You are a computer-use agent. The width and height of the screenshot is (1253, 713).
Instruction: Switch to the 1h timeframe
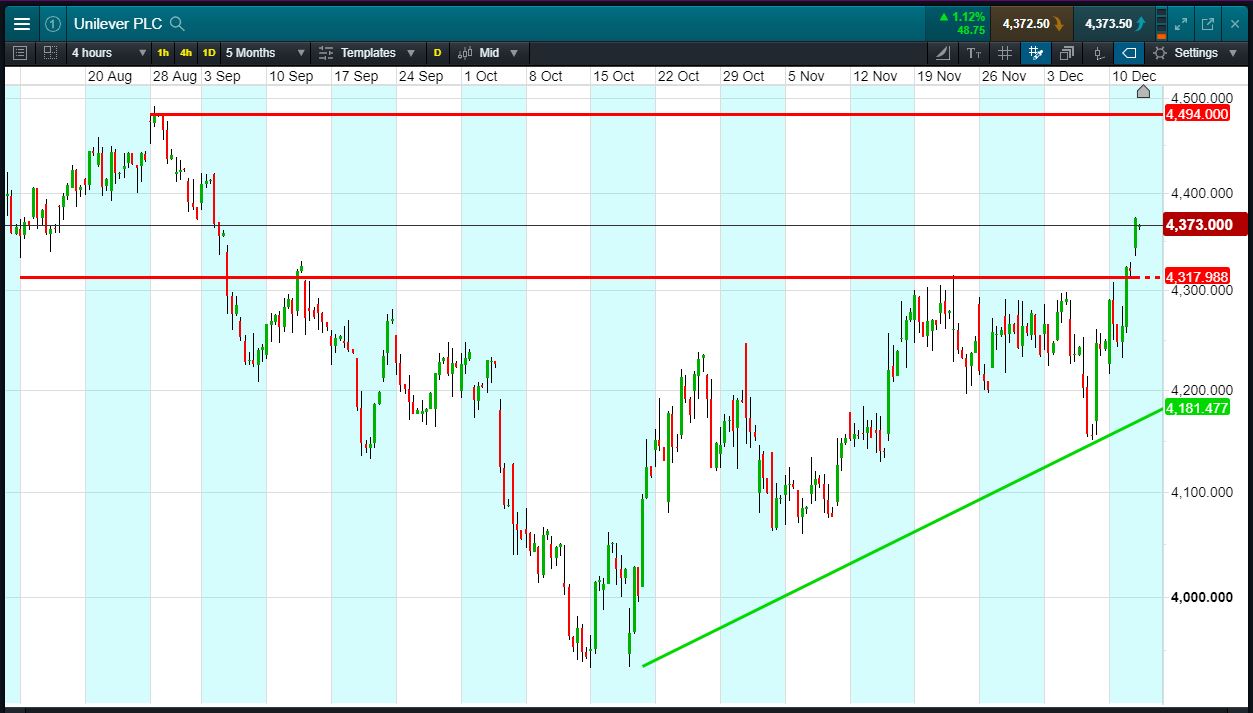163,53
